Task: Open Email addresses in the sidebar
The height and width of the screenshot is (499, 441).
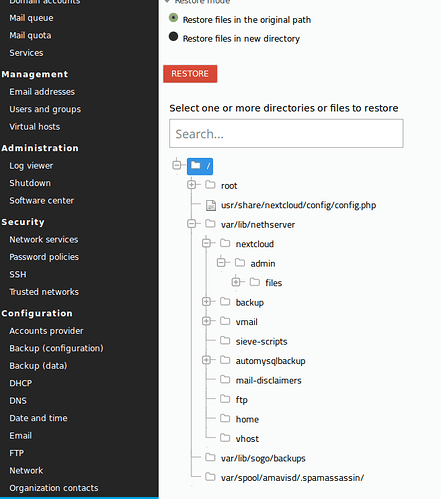Action: (x=42, y=92)
